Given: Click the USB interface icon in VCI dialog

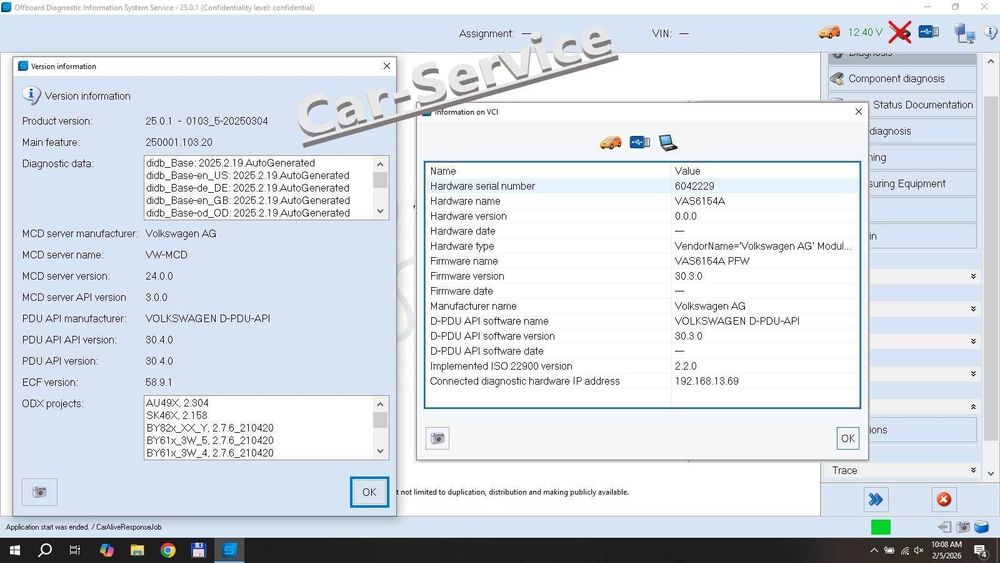Looking at the screenshot, I should (x=640, y=142).
